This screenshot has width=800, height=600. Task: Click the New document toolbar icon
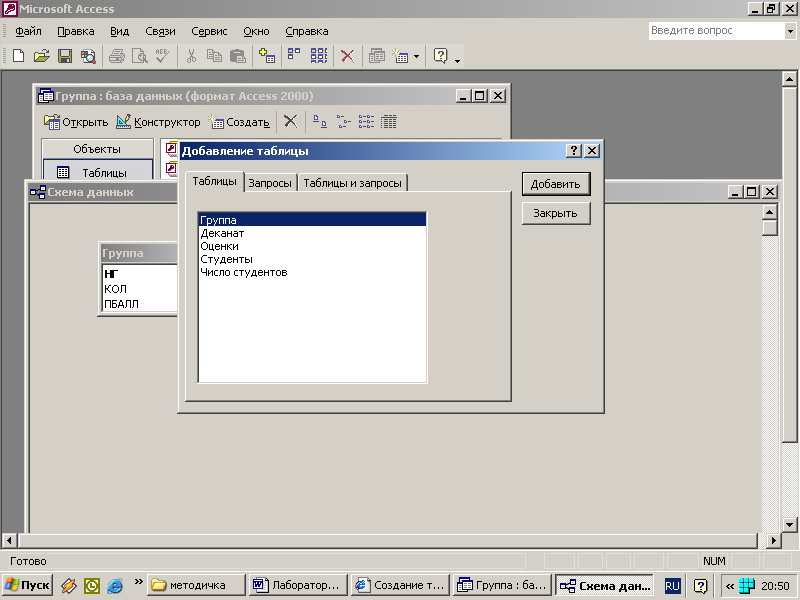[x=18, y=56]
